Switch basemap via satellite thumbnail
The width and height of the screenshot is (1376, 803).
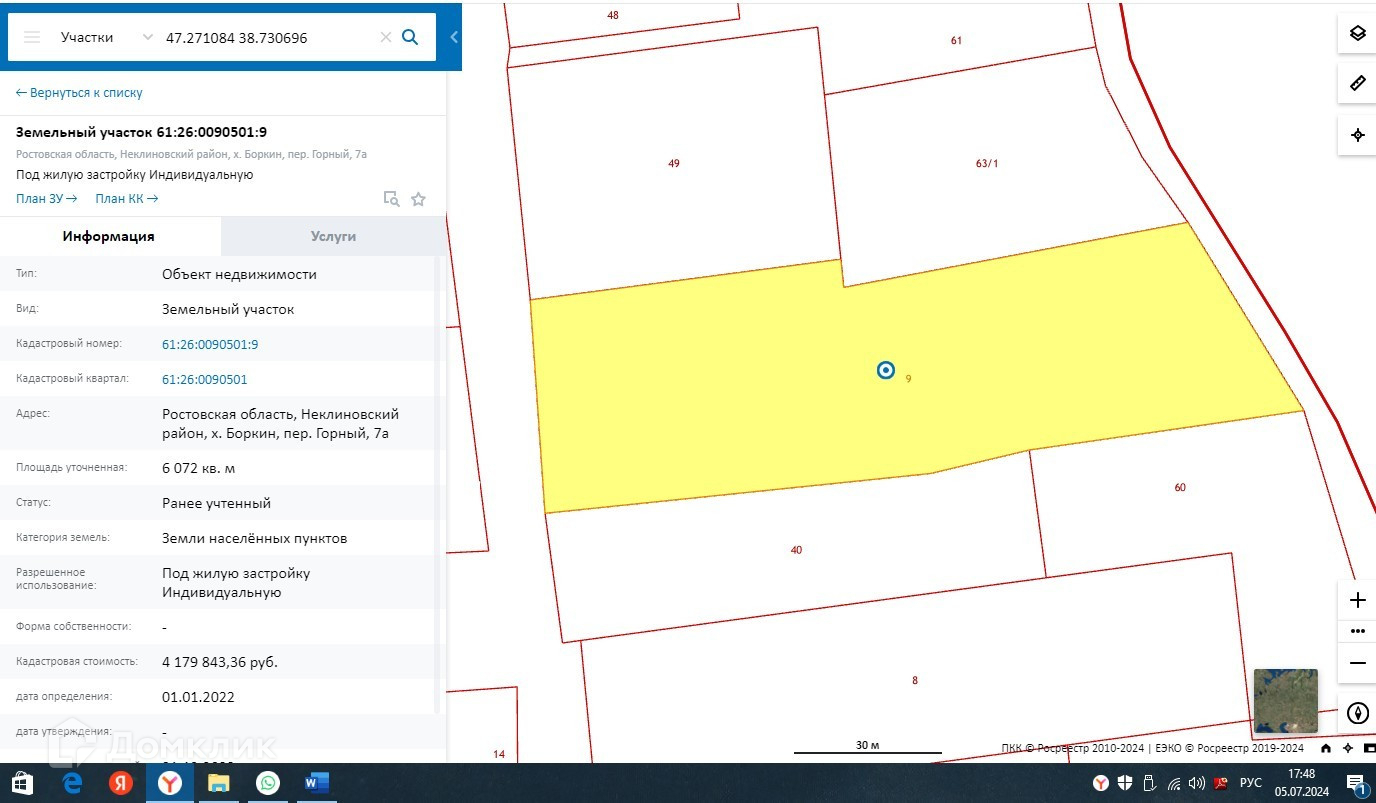[1285, 701]
